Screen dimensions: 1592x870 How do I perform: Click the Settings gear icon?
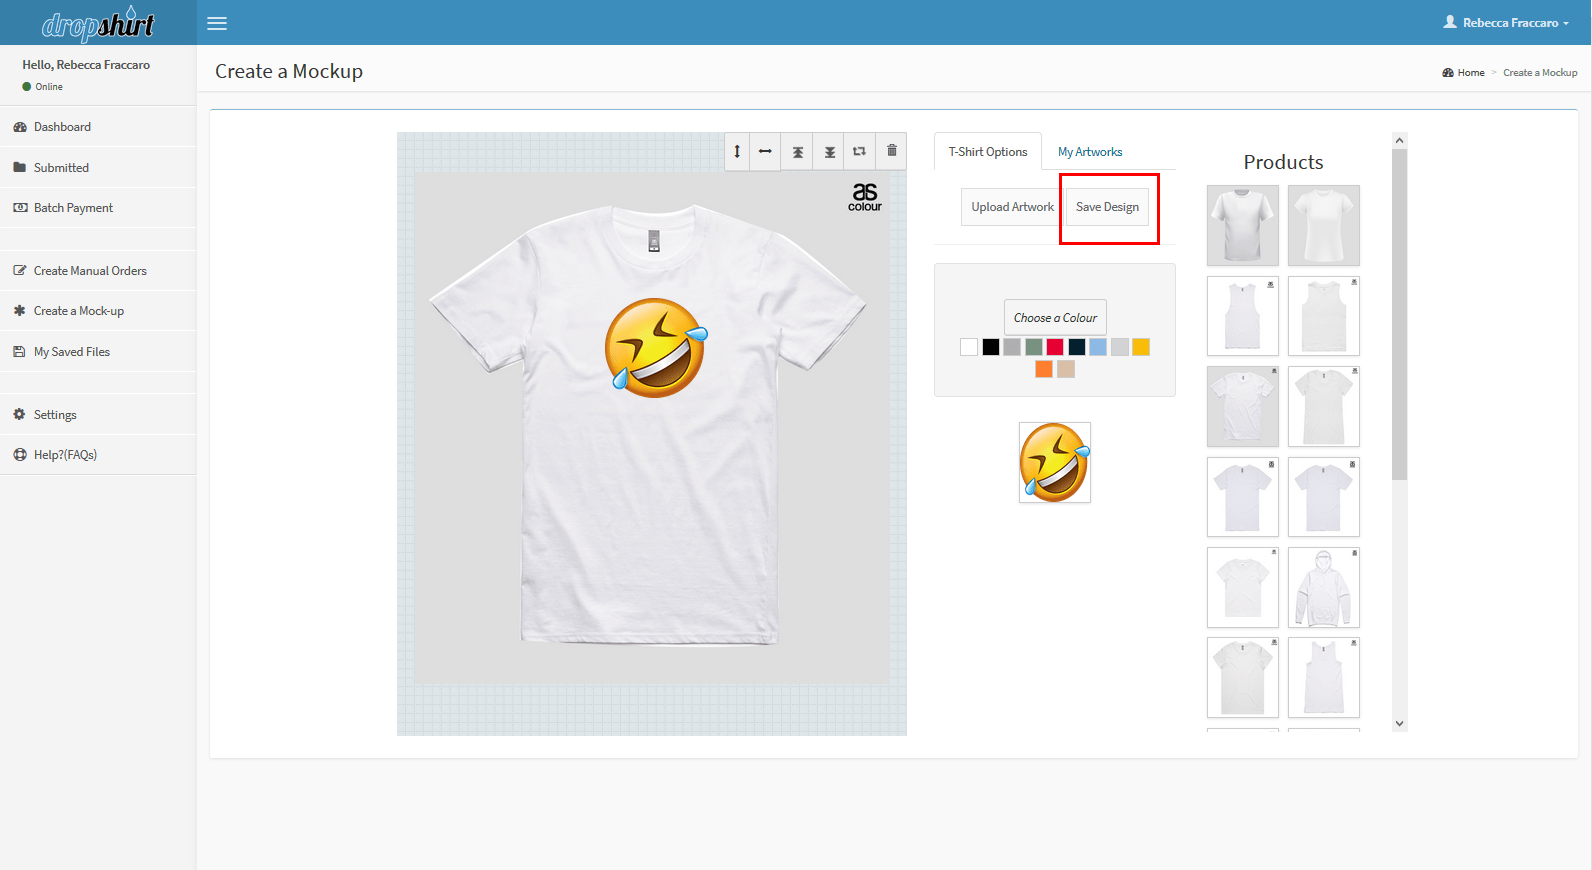(20, 415)
